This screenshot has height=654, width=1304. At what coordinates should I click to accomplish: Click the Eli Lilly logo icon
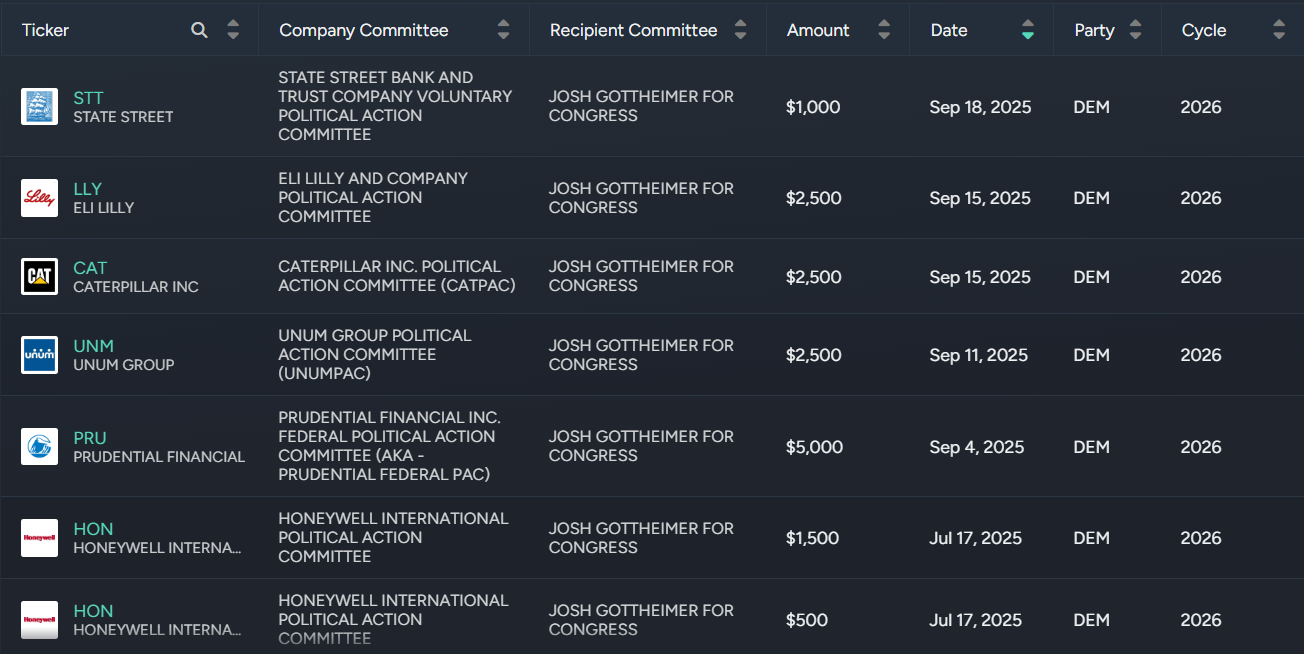[40, 198]
